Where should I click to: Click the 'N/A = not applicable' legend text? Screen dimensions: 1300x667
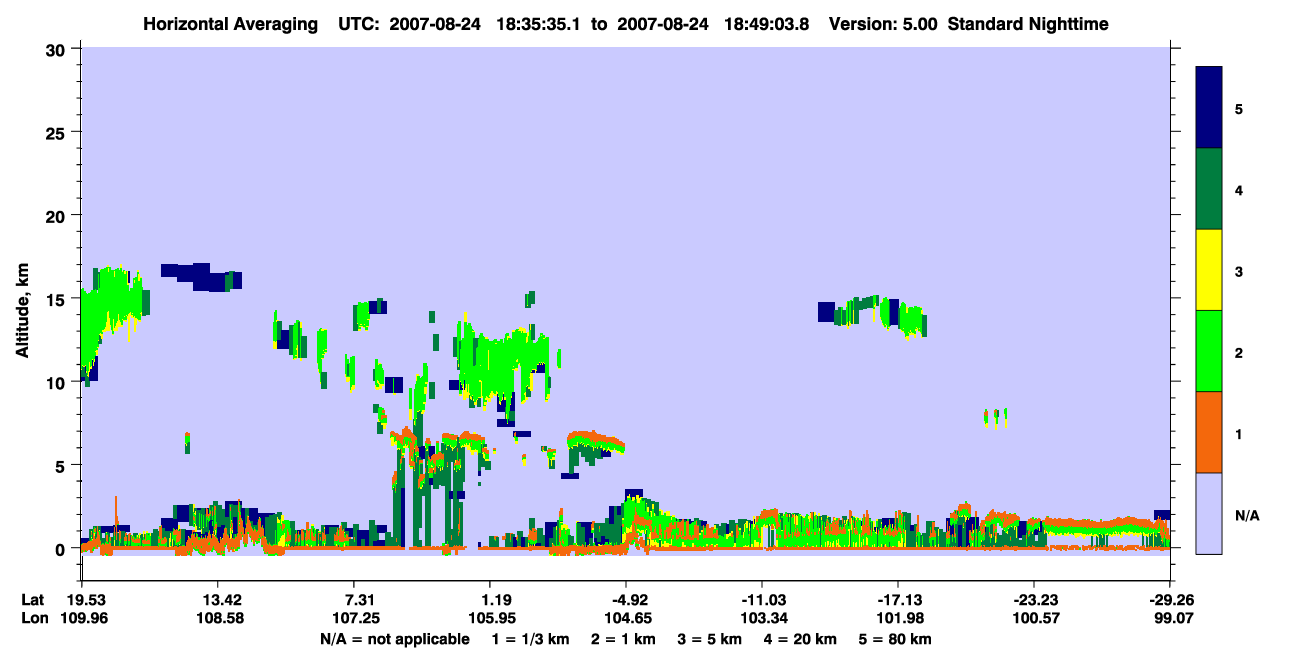(x=394, y=639)
